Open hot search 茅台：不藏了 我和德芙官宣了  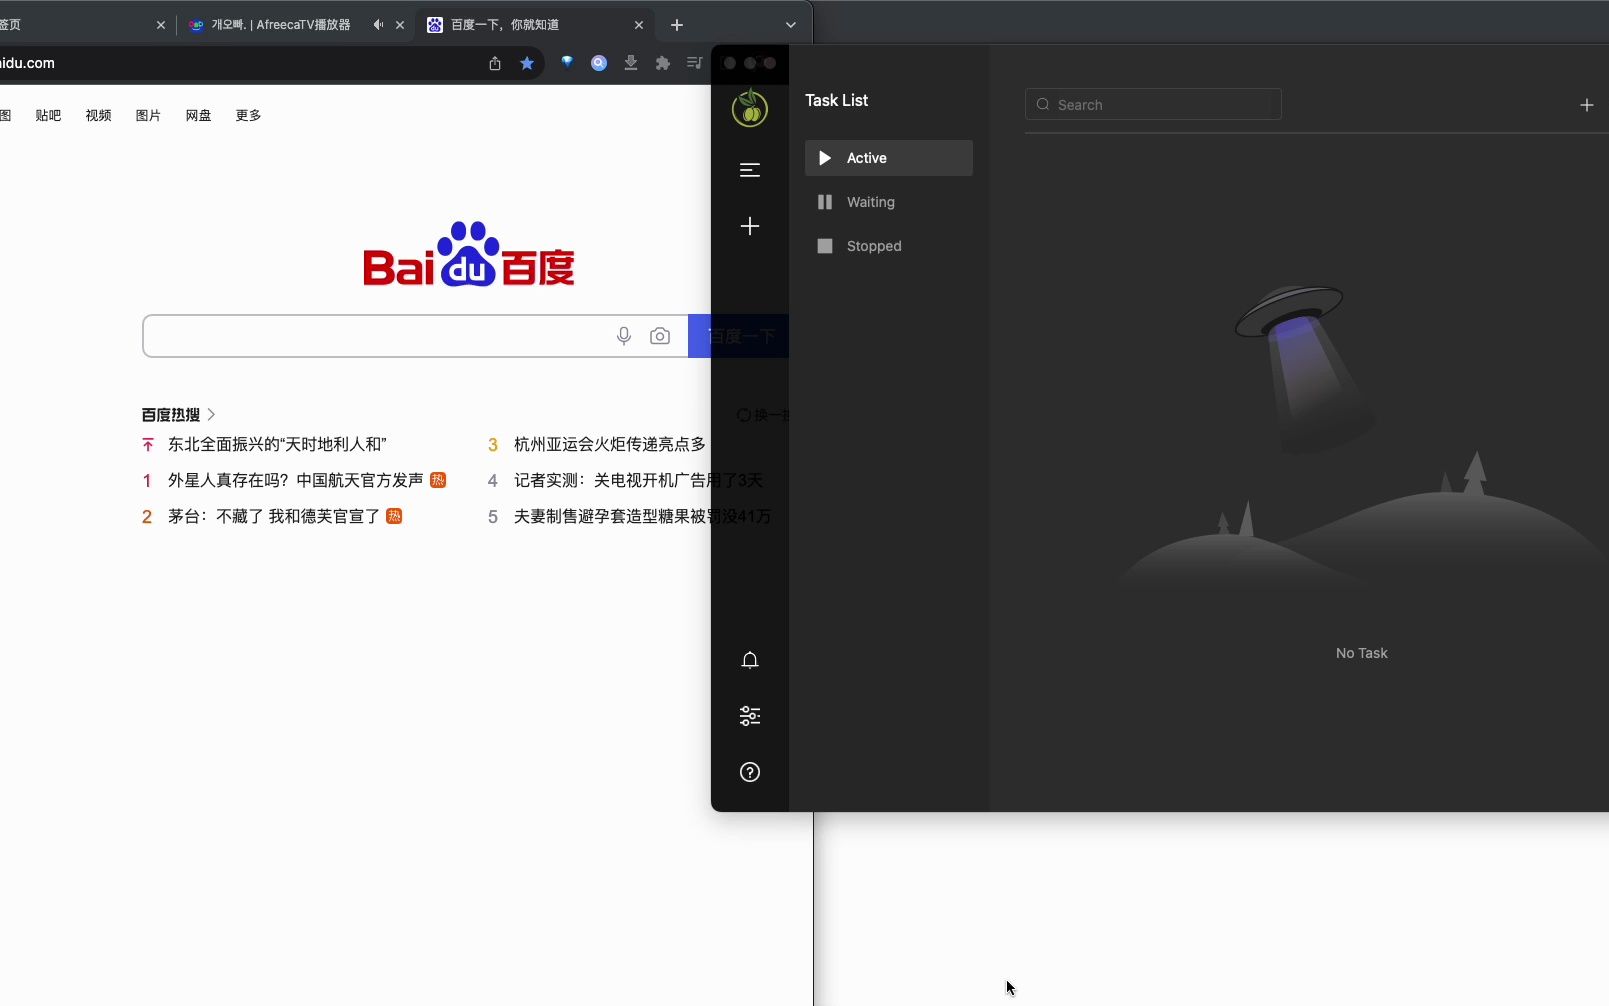[274, 516]
